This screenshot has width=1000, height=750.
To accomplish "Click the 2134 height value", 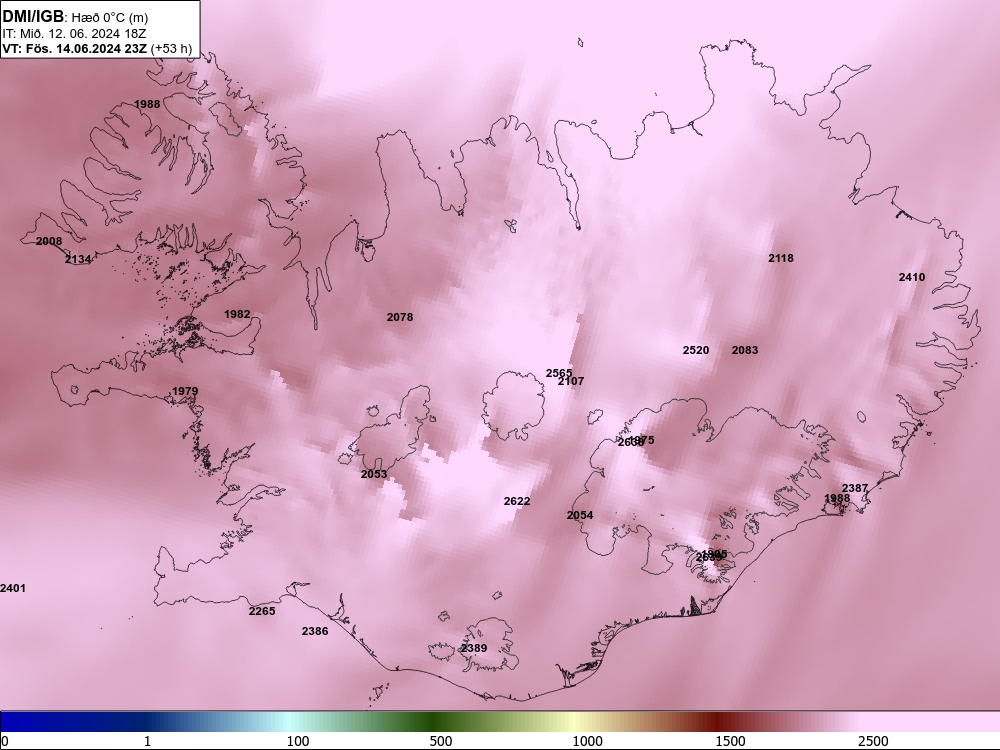I will [78, 259].
